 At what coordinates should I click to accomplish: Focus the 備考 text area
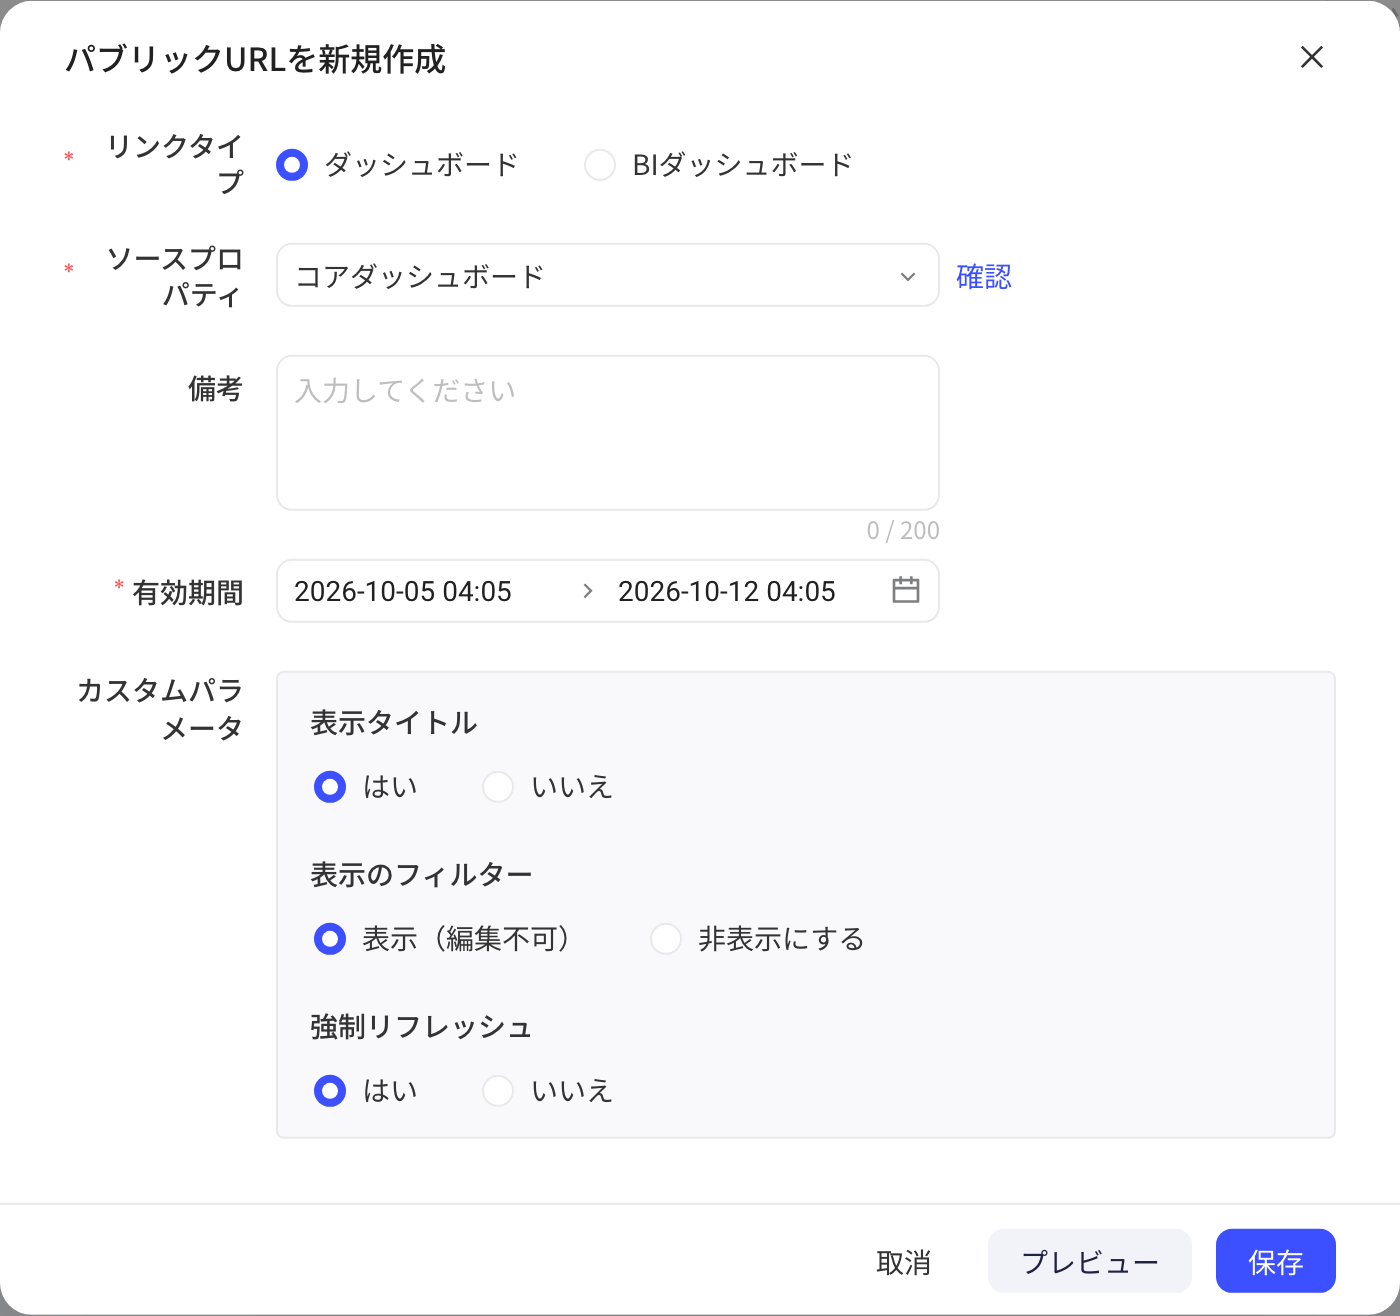tap(608, 433)
